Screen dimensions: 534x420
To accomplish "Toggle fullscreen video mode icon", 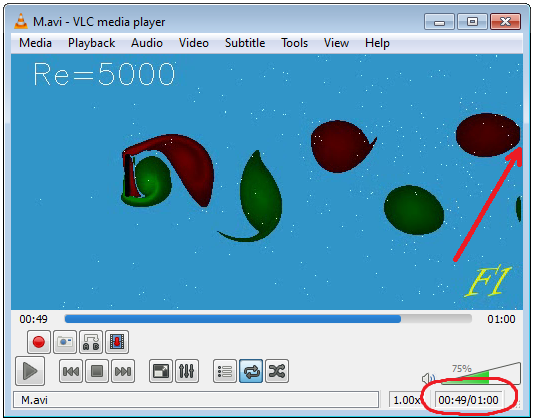I will coord(161,371).
